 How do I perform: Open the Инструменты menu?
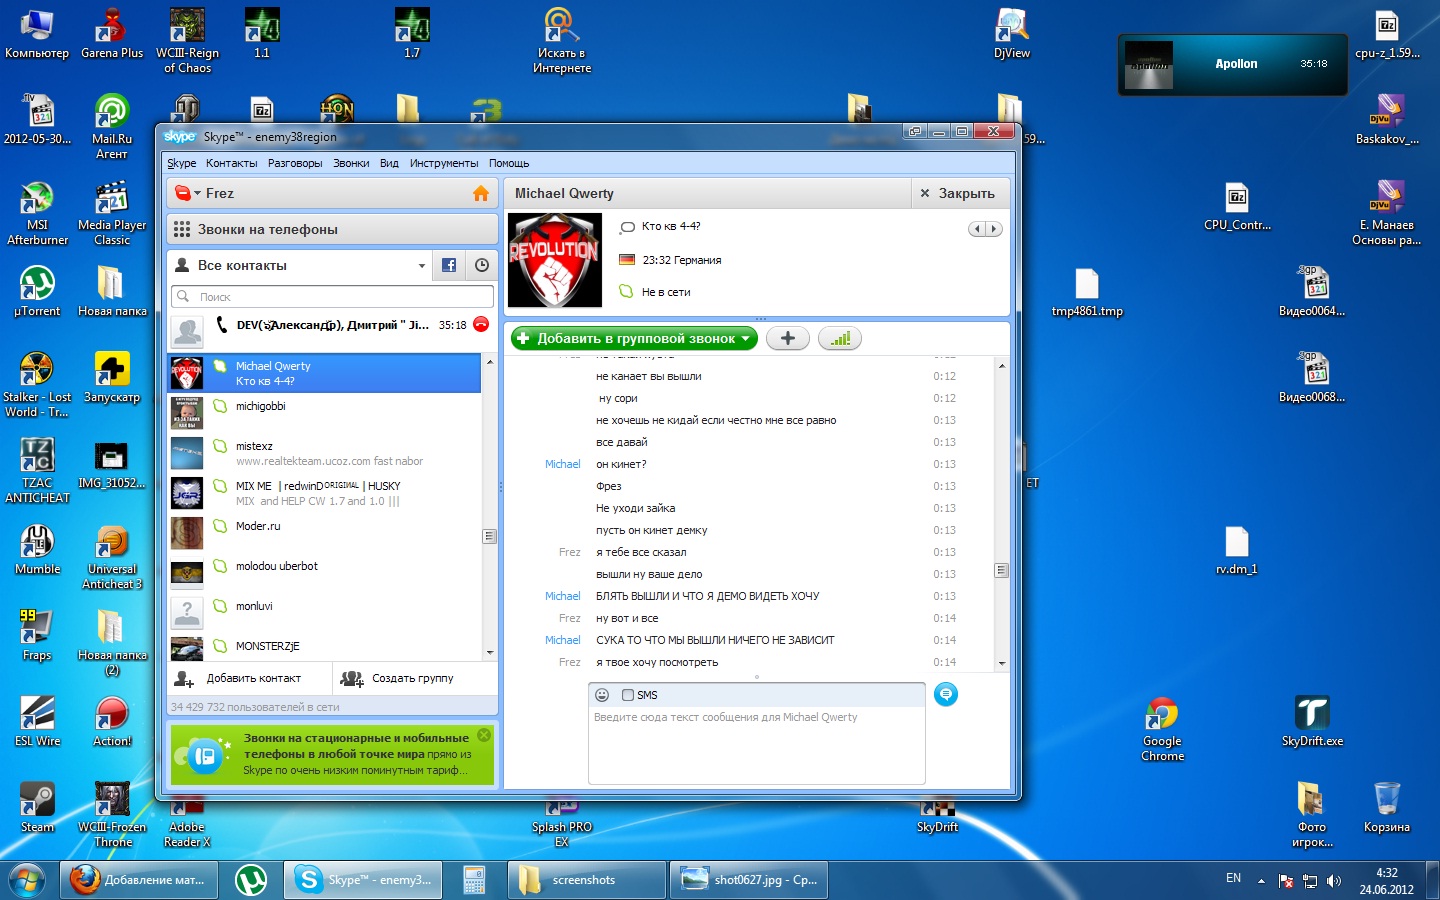[x=443, y=163]
